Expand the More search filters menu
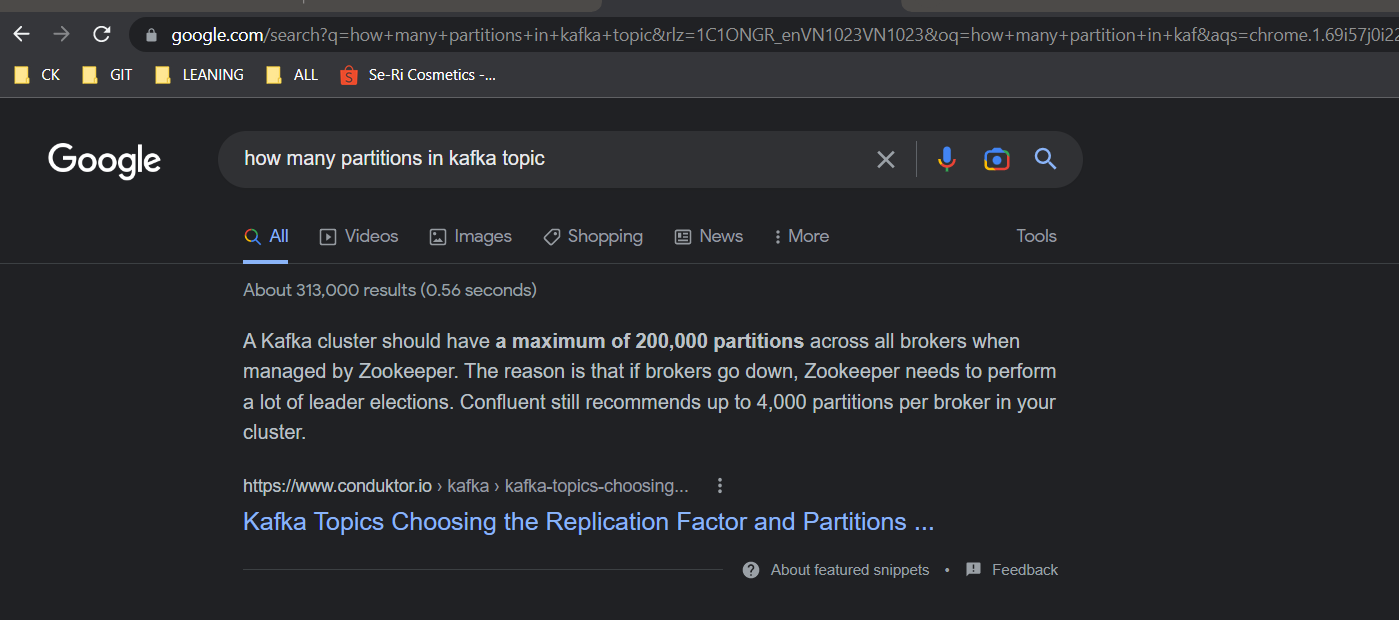 coord(801,237)
